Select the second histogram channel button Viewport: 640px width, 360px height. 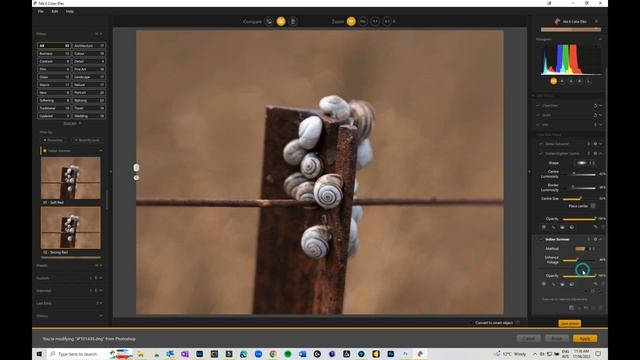(562, 81)
